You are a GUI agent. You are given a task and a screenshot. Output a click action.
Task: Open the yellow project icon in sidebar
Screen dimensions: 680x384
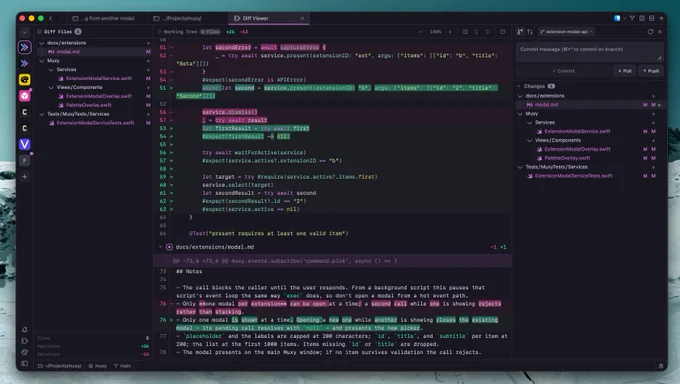click(25, 79)
